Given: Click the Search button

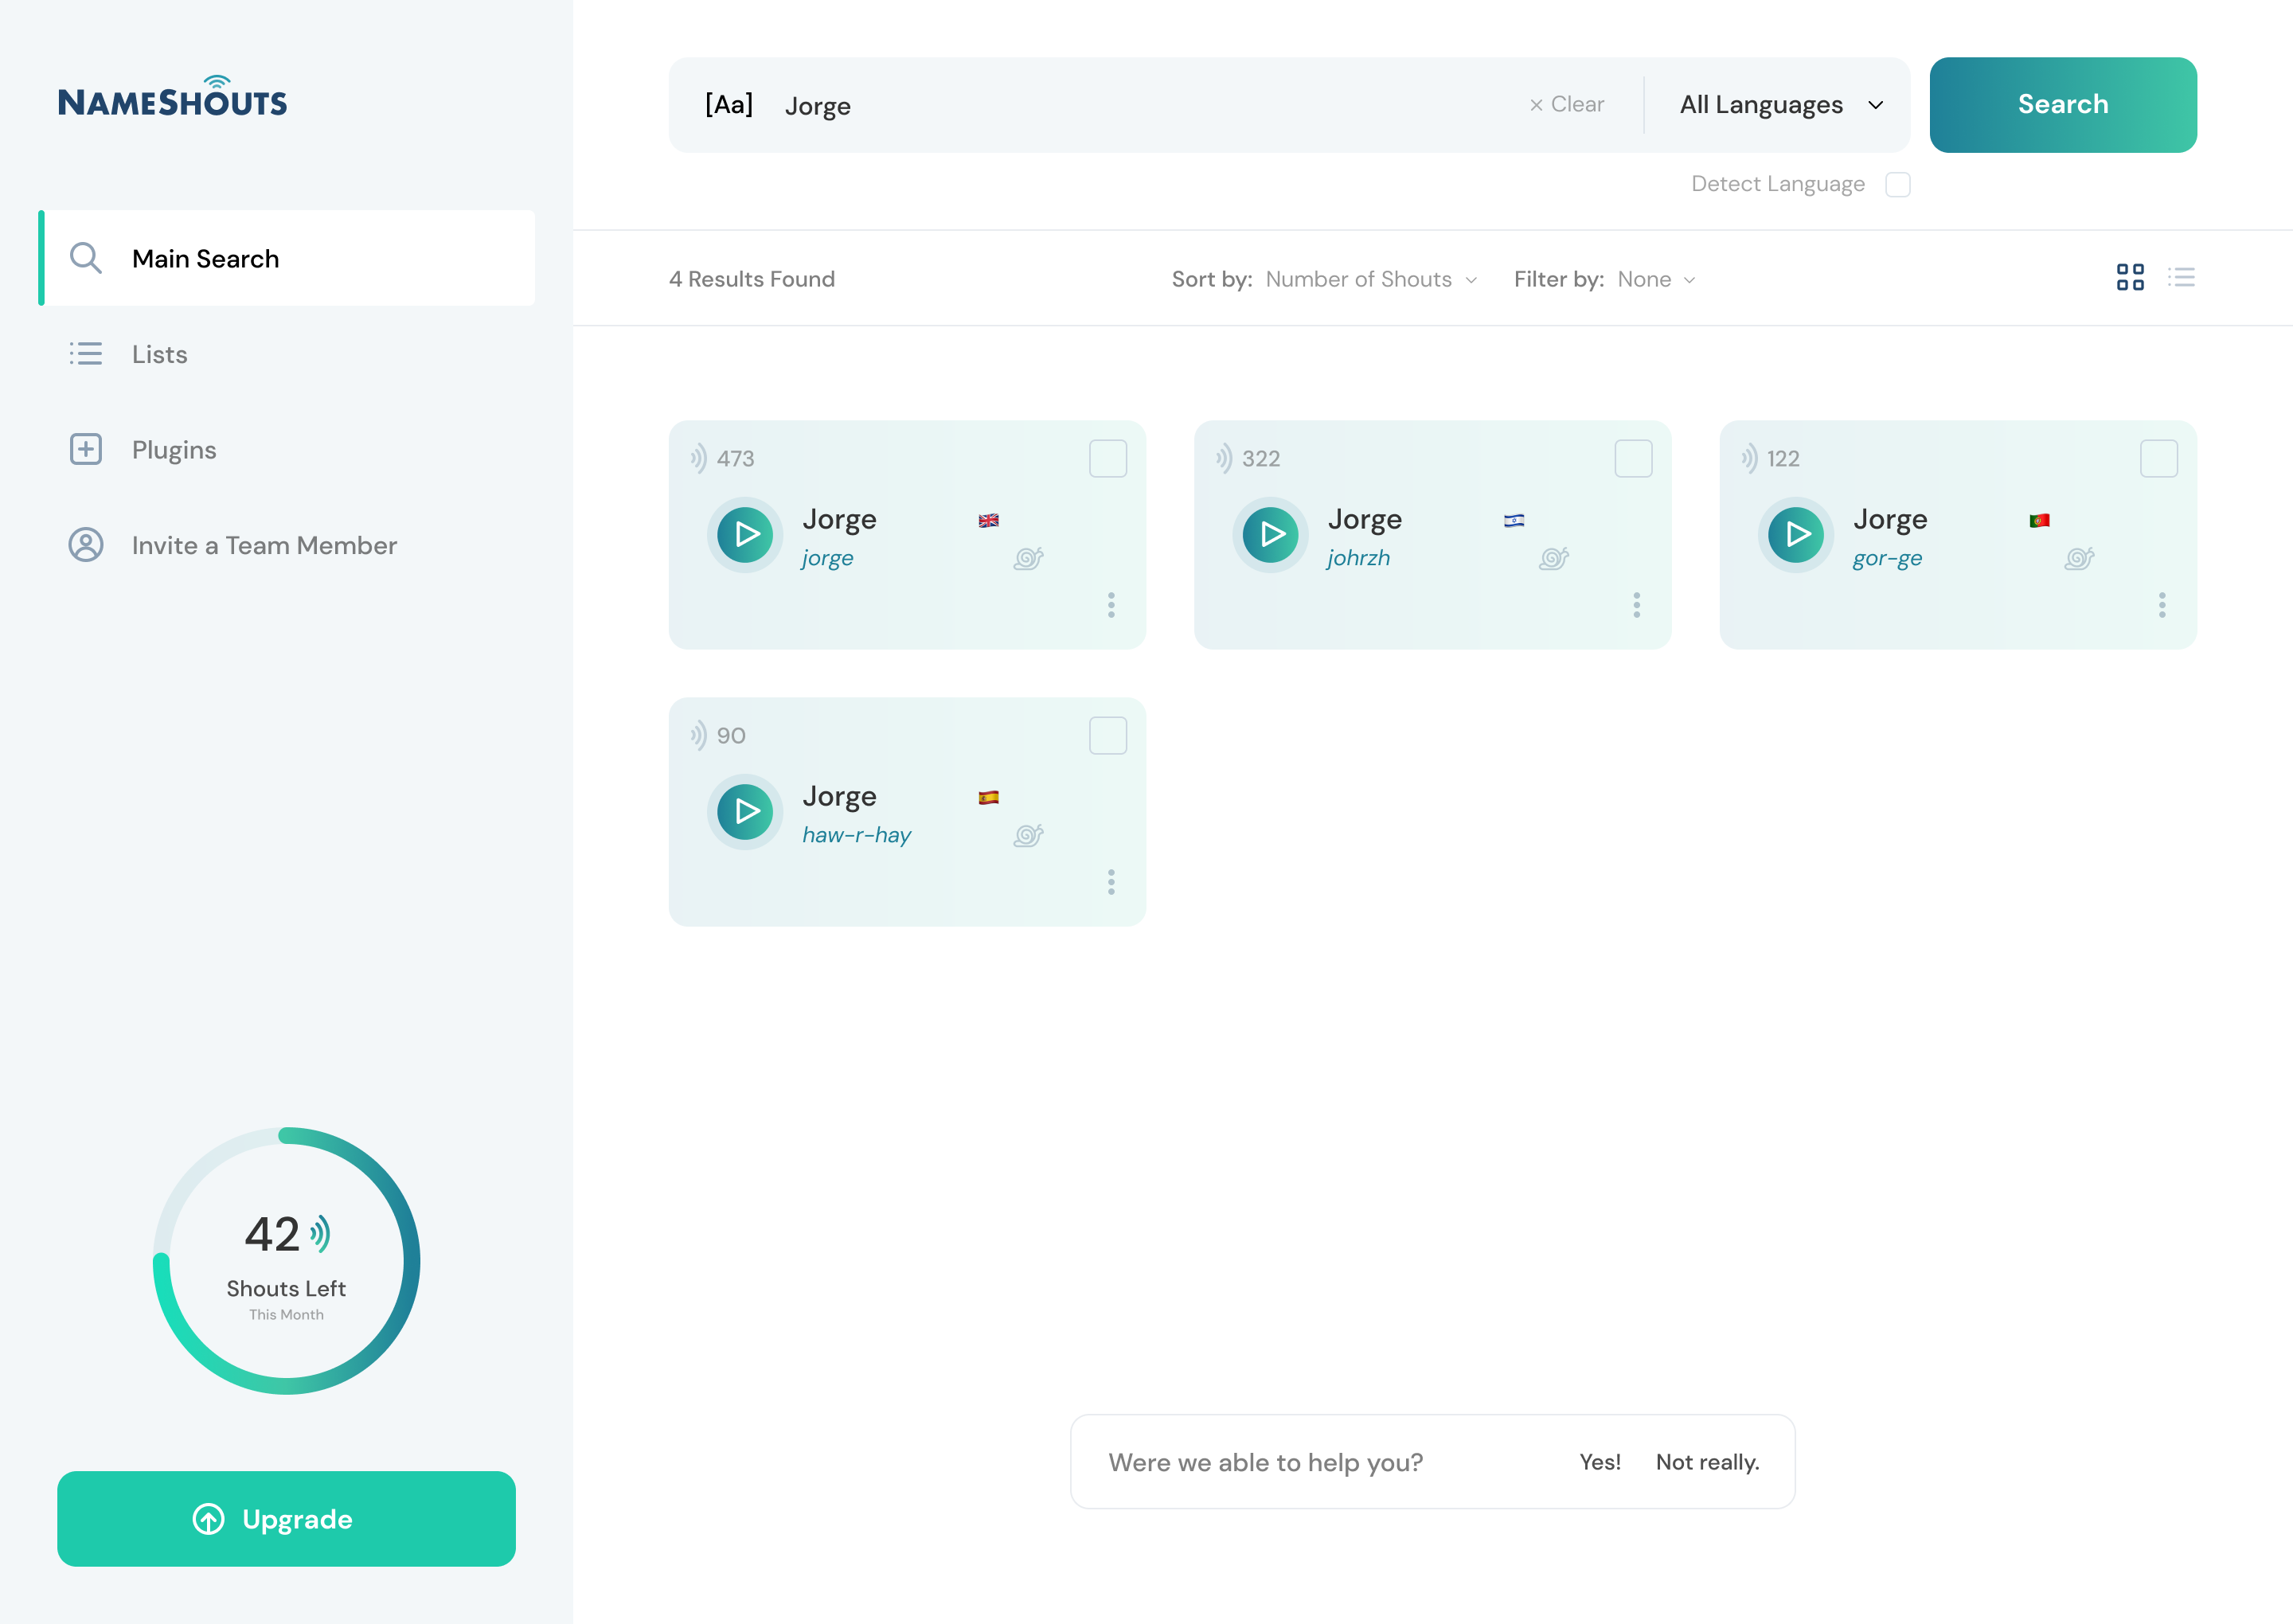Looking at the screenshot, I should (2062, 104).
